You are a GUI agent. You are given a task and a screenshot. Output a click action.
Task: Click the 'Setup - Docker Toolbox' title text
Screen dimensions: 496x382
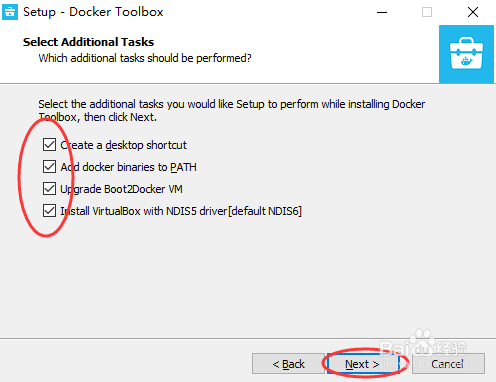point(93,12)
